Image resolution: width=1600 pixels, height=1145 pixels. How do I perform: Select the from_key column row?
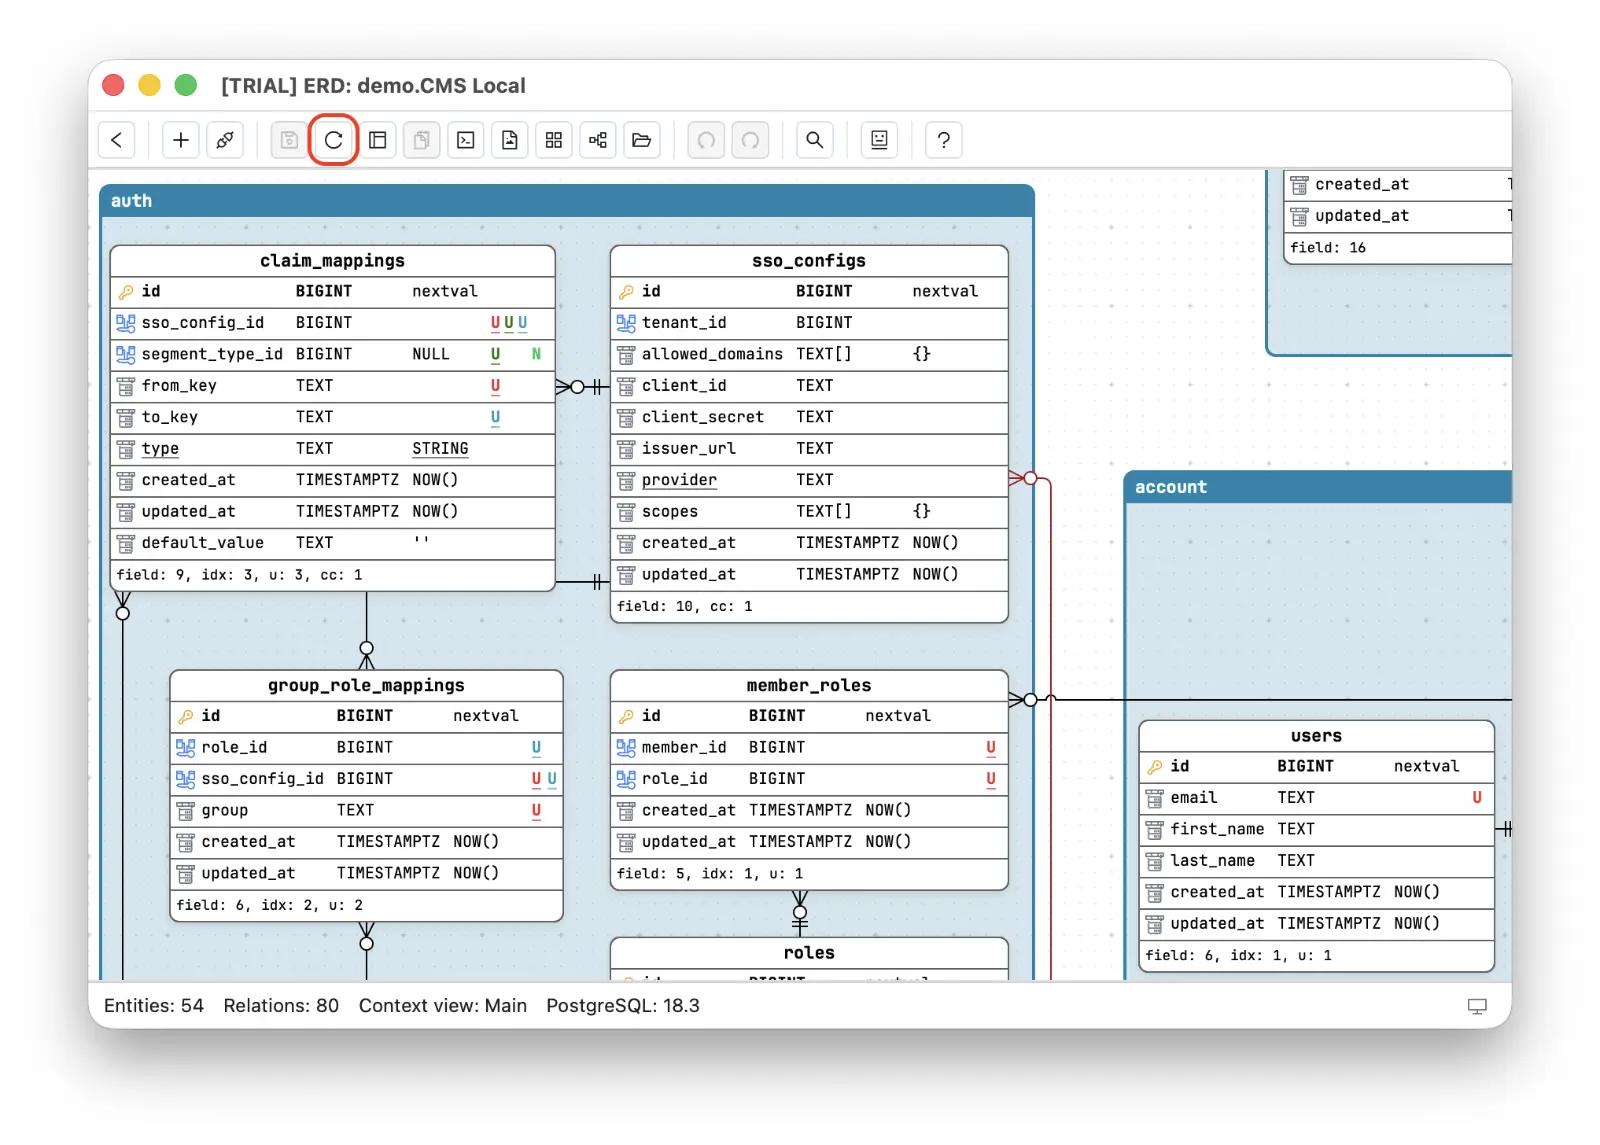[x=332, y=386]
